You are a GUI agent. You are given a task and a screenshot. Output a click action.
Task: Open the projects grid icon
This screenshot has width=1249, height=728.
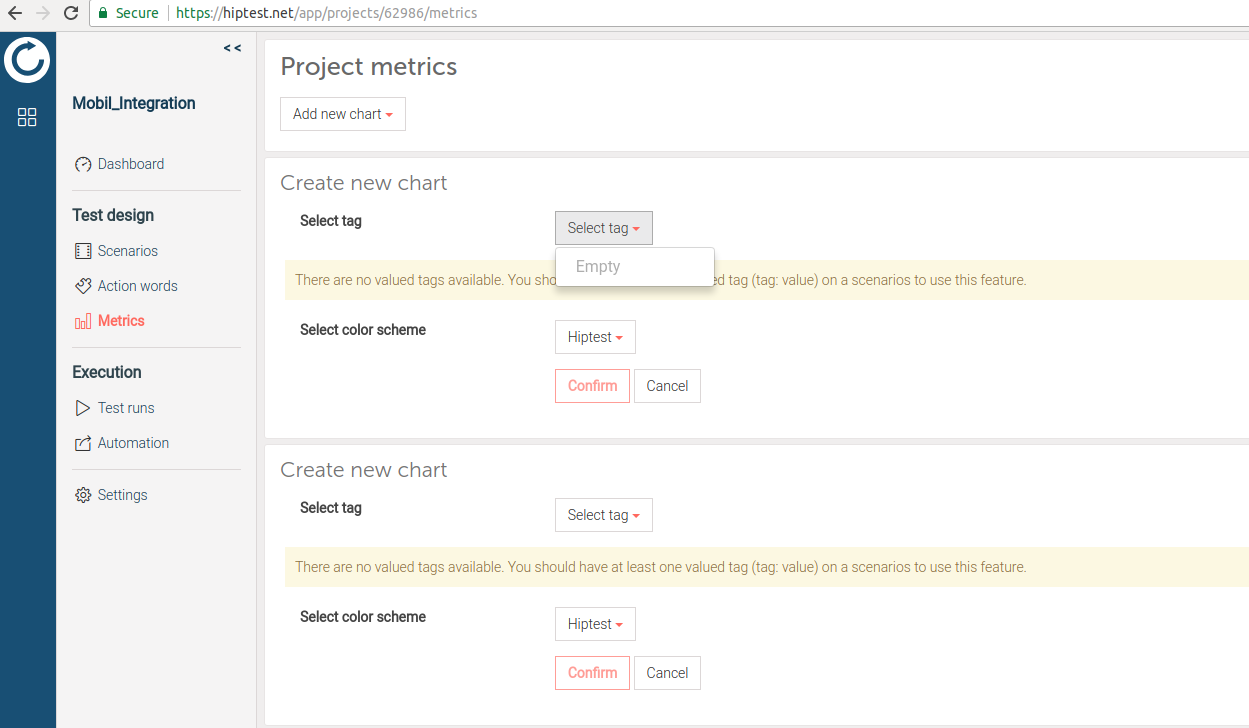pos(27,117)
